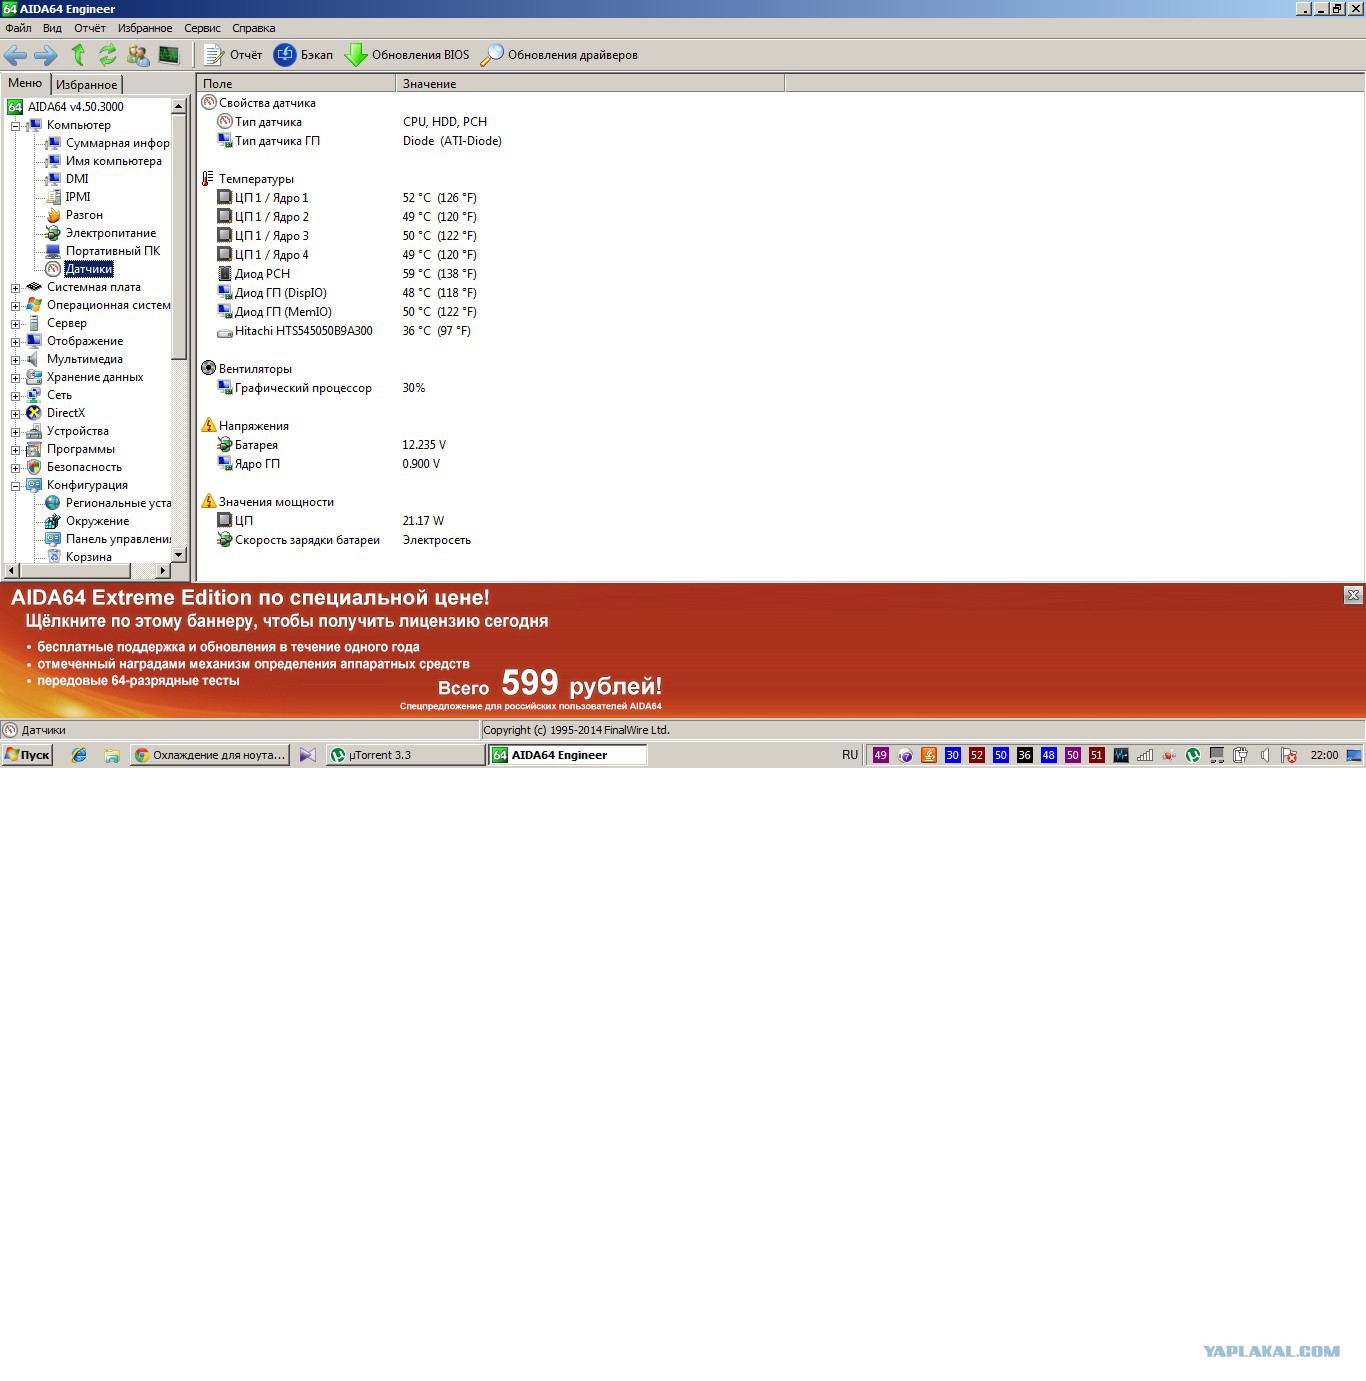Expand the Мультимедиа tree node
1366x1381 pixels.
pyautogui.click(x=15, y=360)
